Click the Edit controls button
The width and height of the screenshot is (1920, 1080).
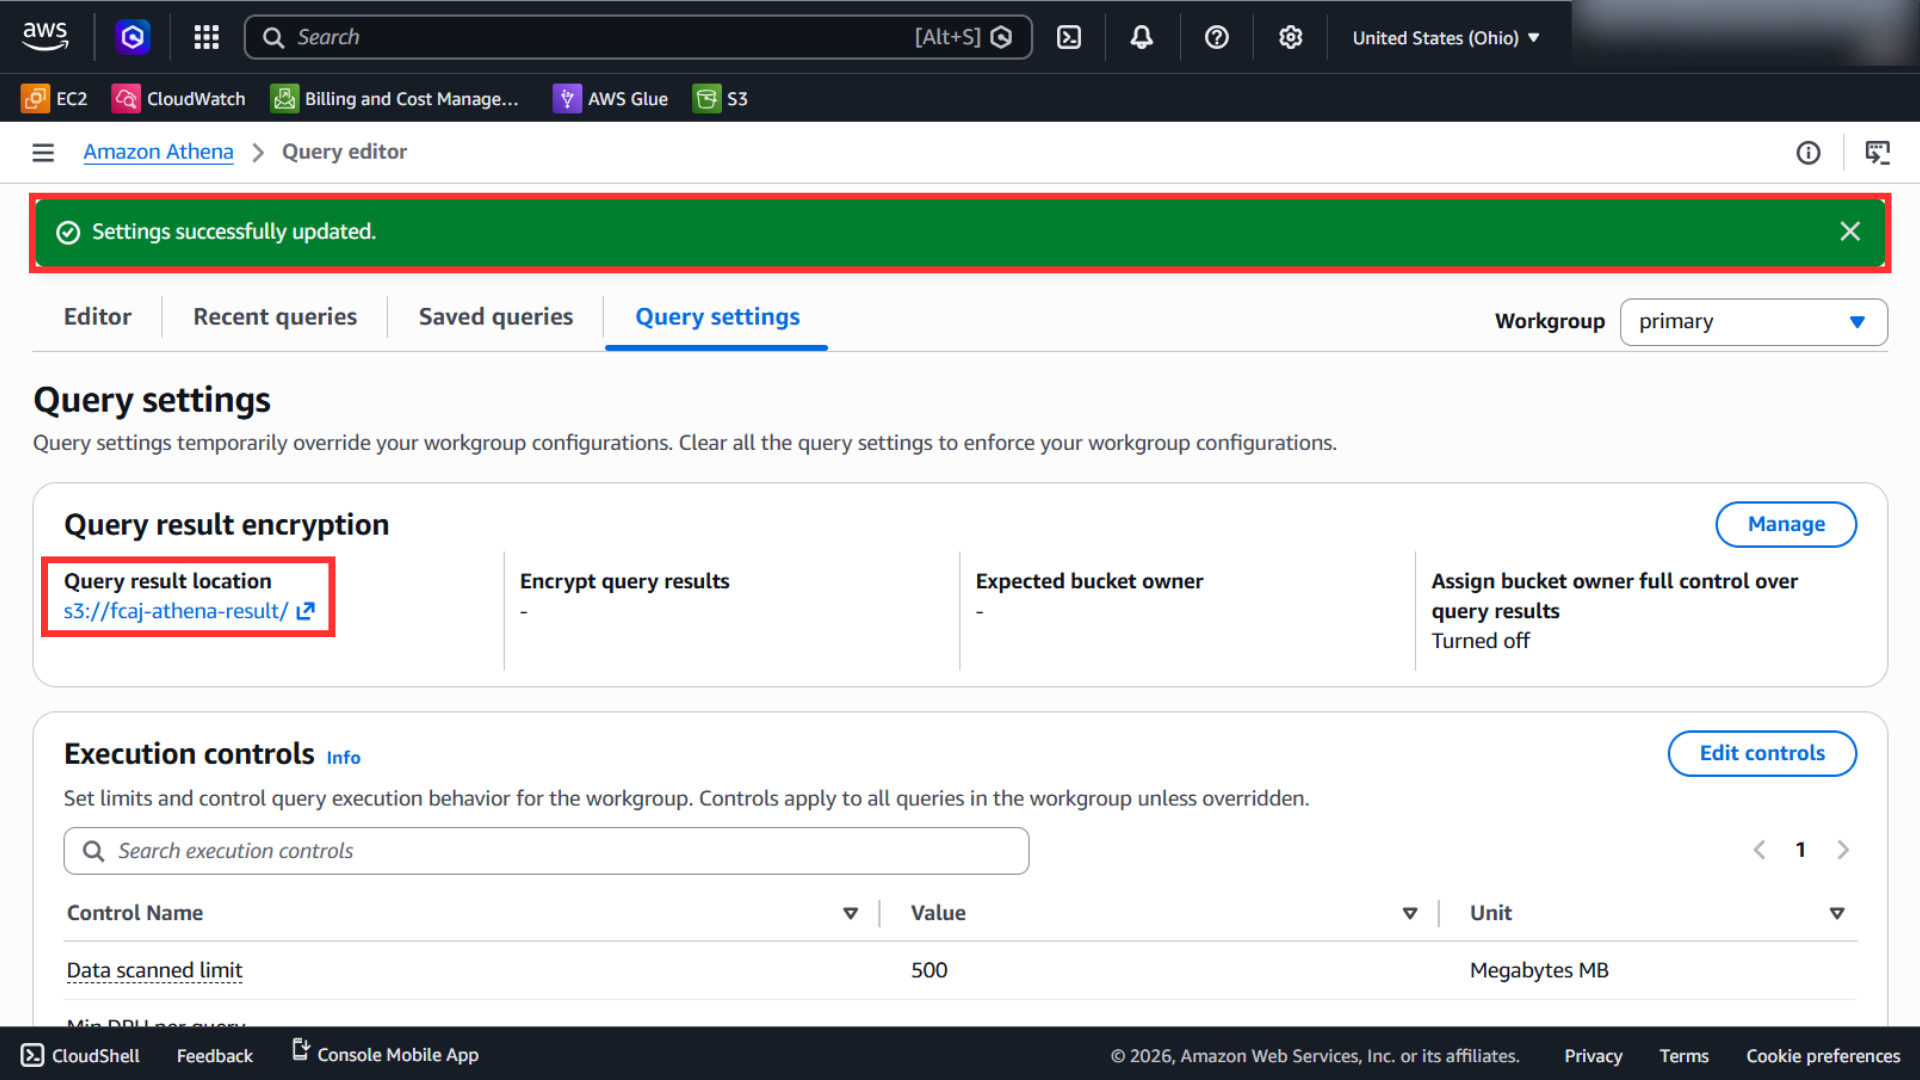[1762, 753]
